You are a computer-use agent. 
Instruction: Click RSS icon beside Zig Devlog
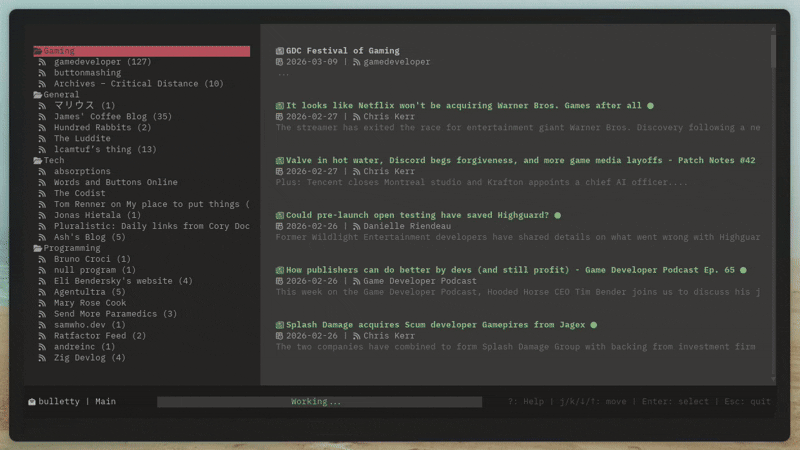click(42, 358)
